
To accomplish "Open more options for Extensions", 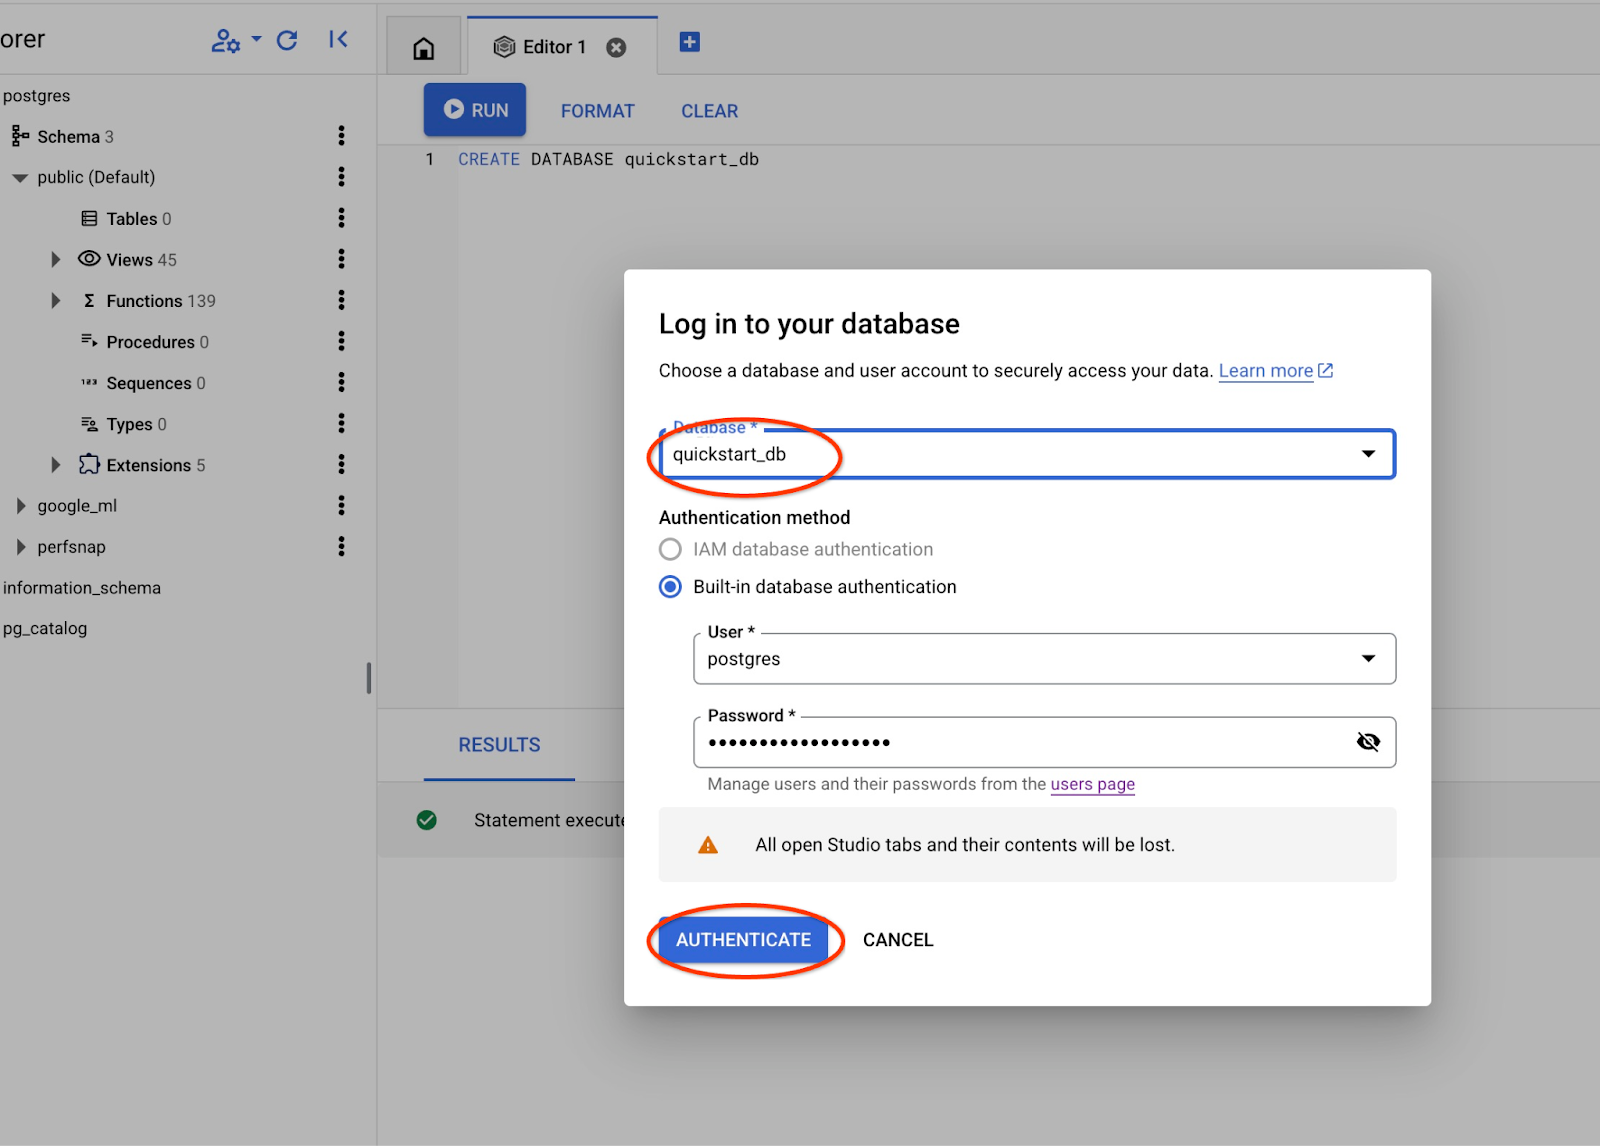I will point(341,464).
